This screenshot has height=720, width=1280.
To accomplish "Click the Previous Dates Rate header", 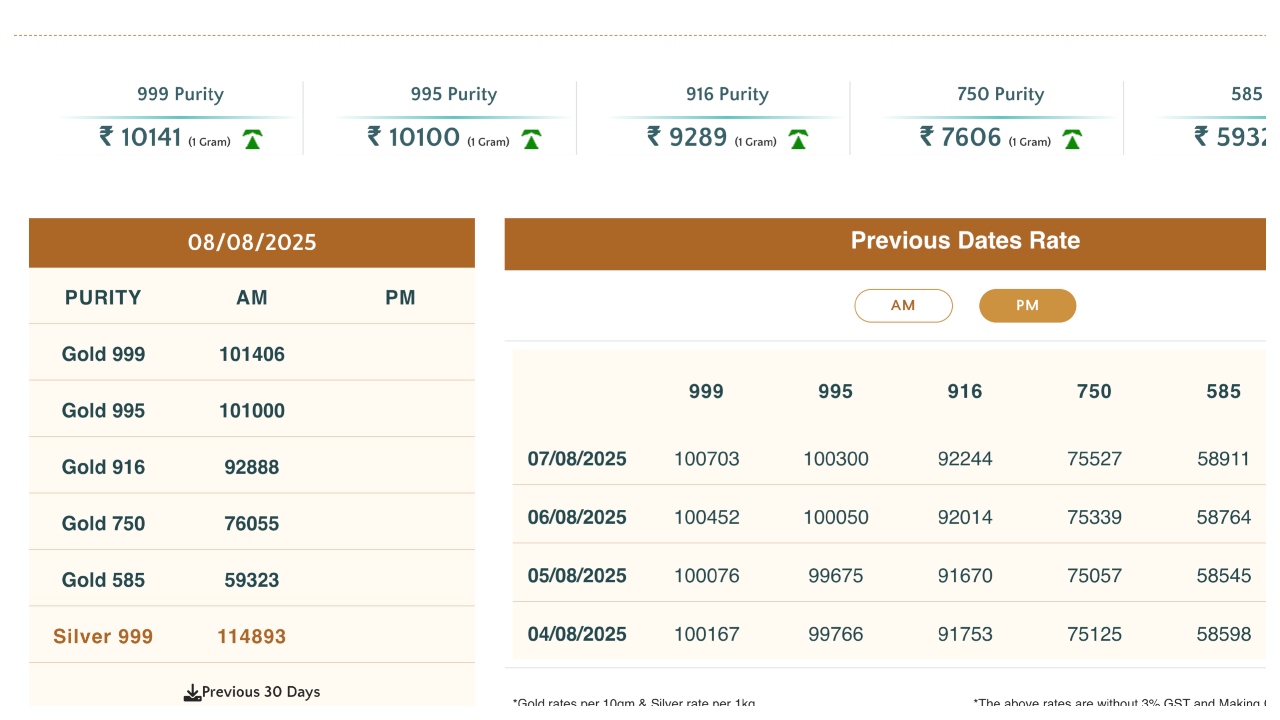I will point(965,241).
